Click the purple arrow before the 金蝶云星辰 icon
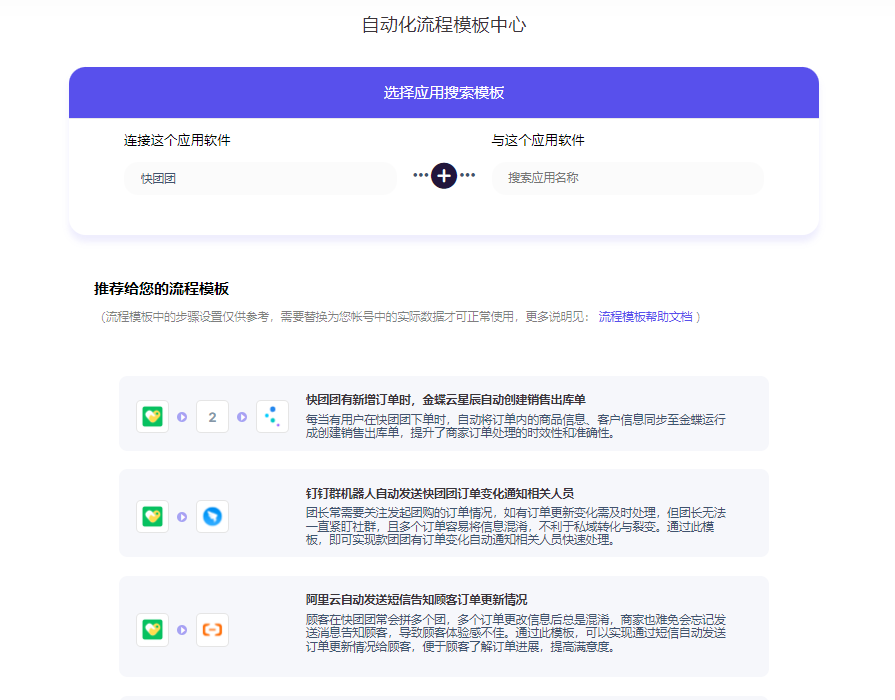This screenshot has width=895, height=700. click(x=242, y=417)
